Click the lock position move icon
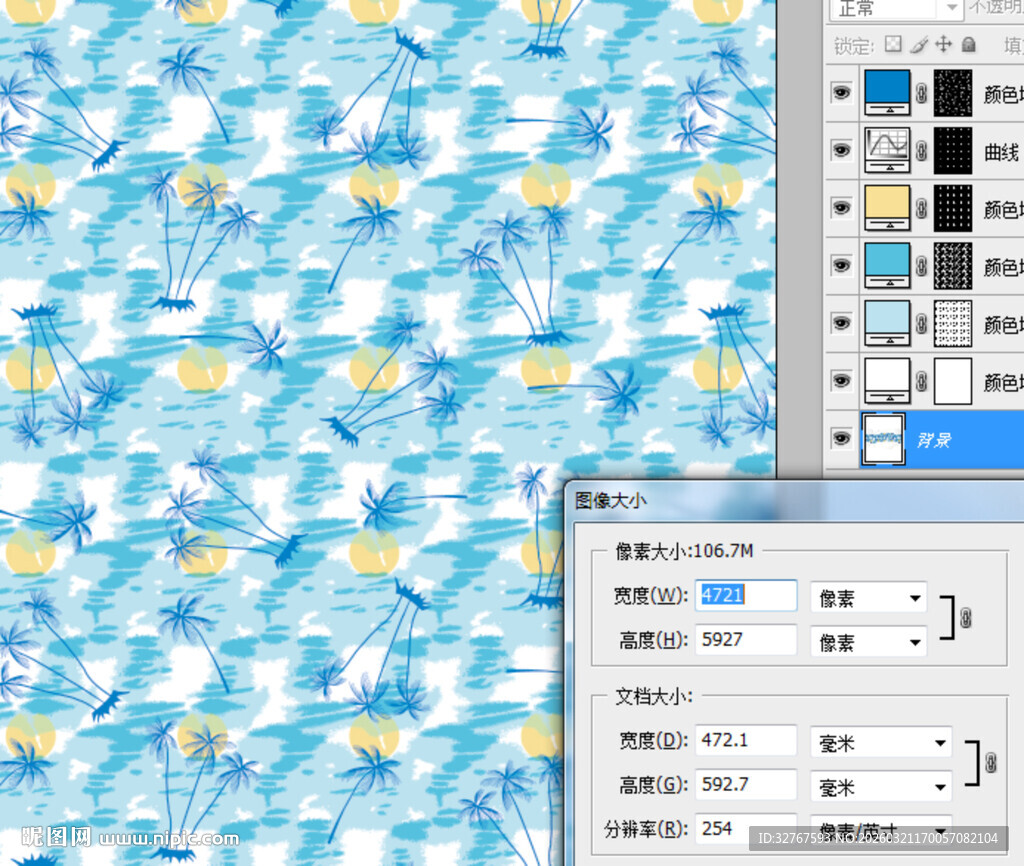The height and width of the screenshot is (866, 1024). 944,45
